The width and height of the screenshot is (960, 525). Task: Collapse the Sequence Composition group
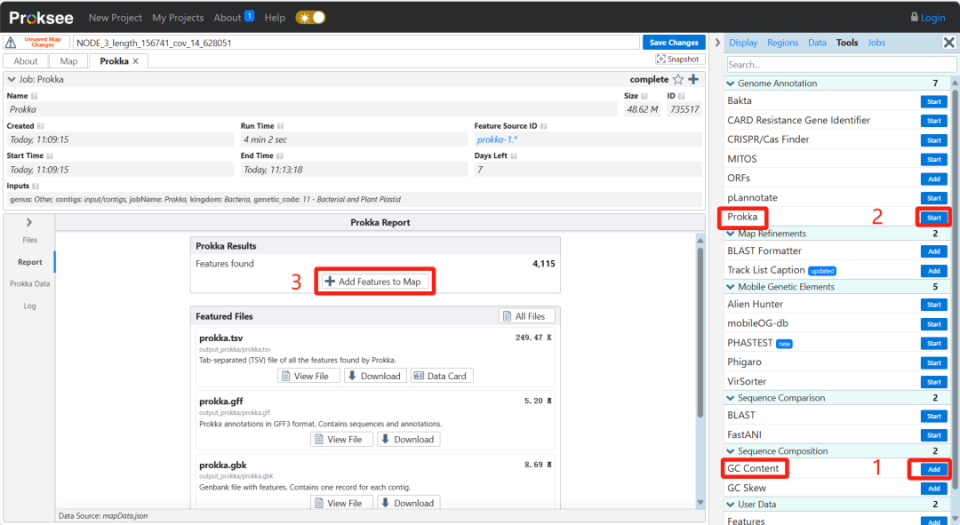tap(730, 451)
